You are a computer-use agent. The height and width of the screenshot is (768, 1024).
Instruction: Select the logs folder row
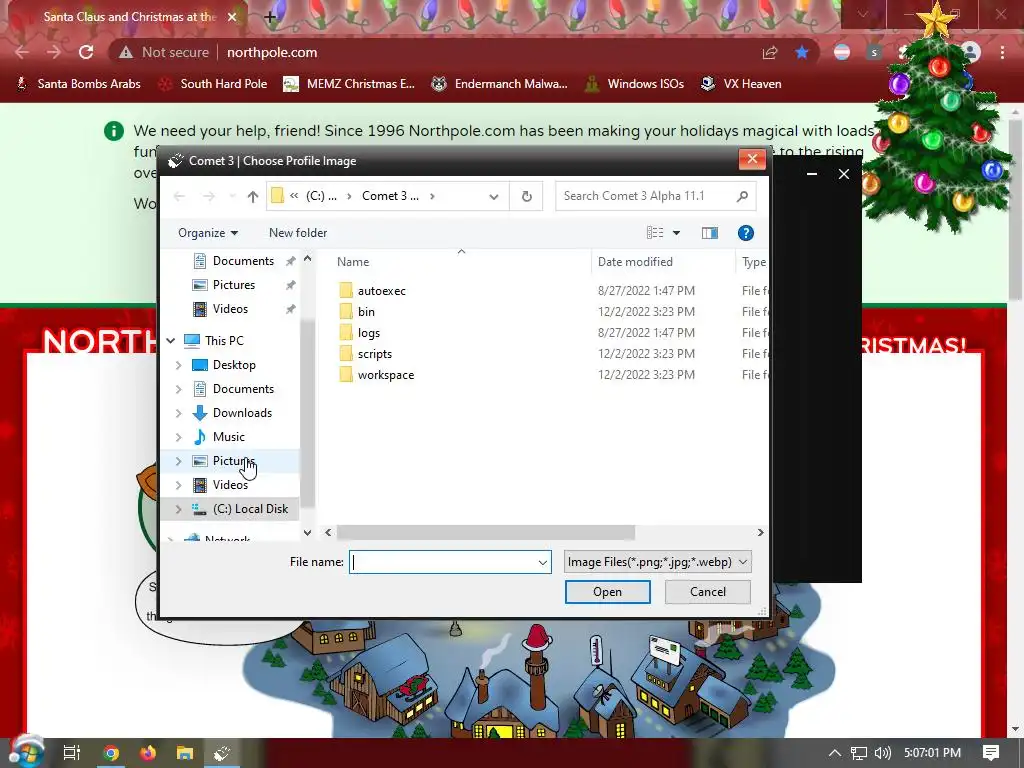pyautogui.click(x=368, y=332)
